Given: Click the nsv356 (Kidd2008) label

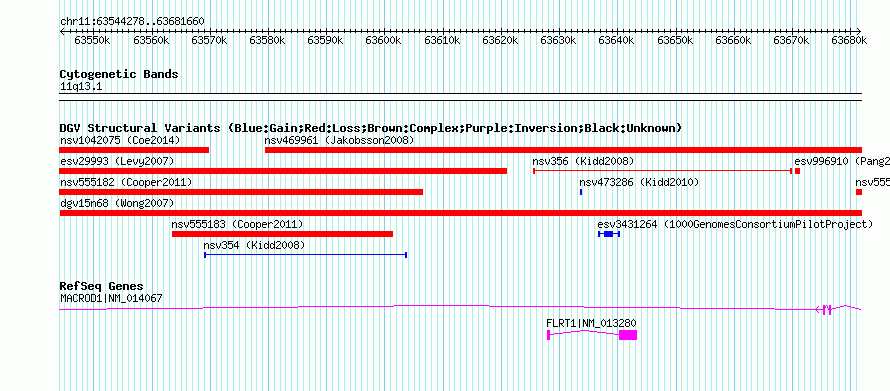Looking at the screenshot, I should (583, 162).
